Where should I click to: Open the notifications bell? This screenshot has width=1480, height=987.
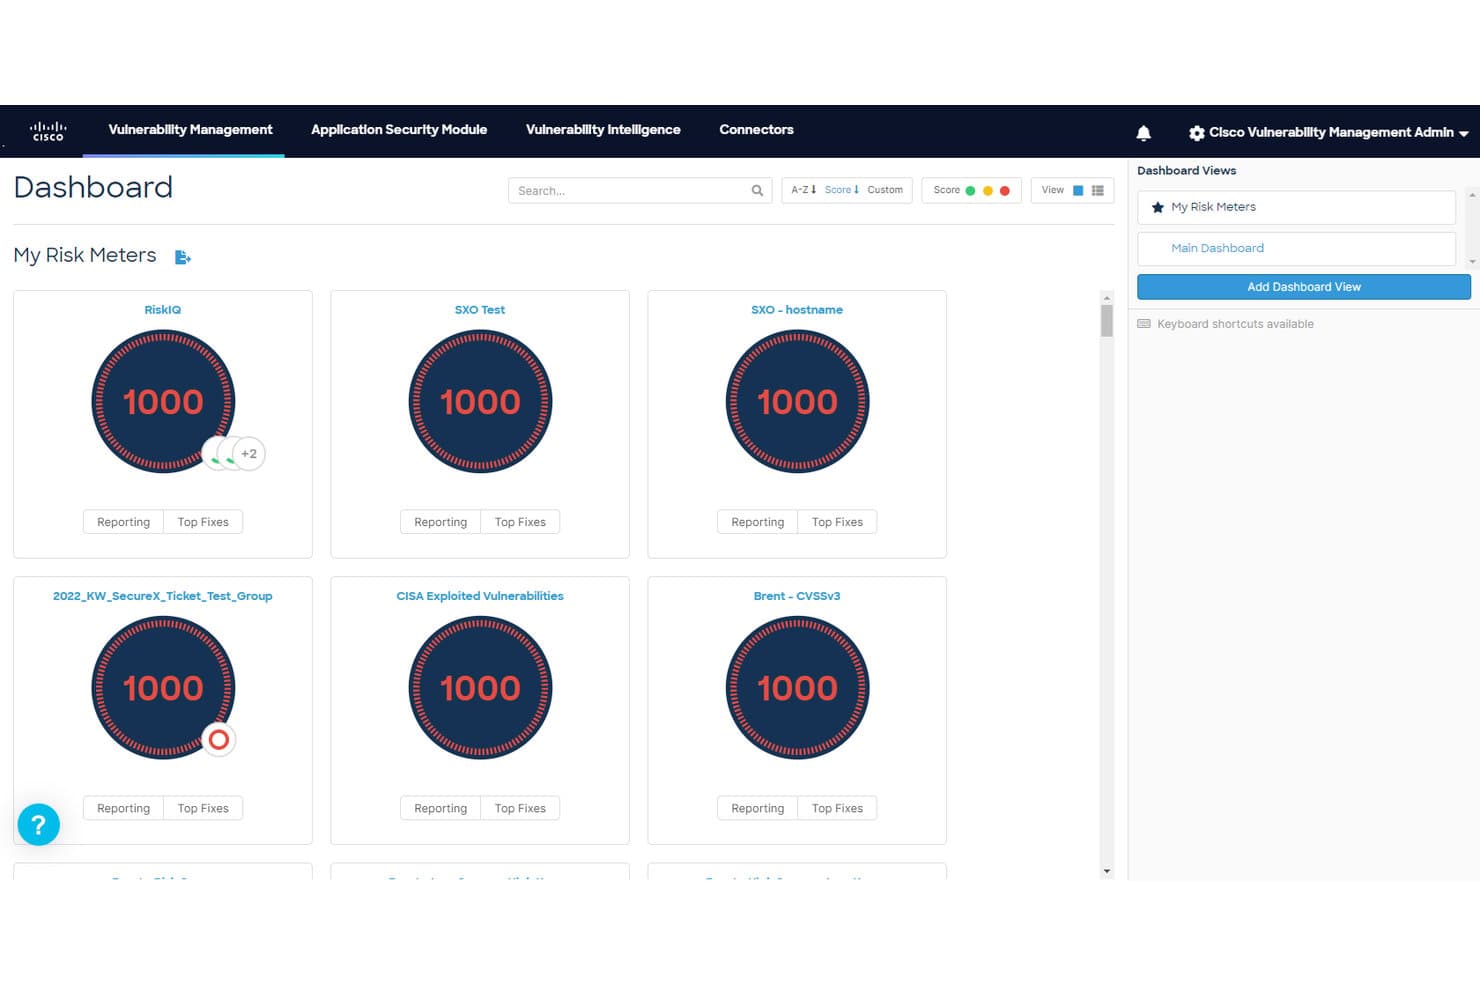(1144, 133)
